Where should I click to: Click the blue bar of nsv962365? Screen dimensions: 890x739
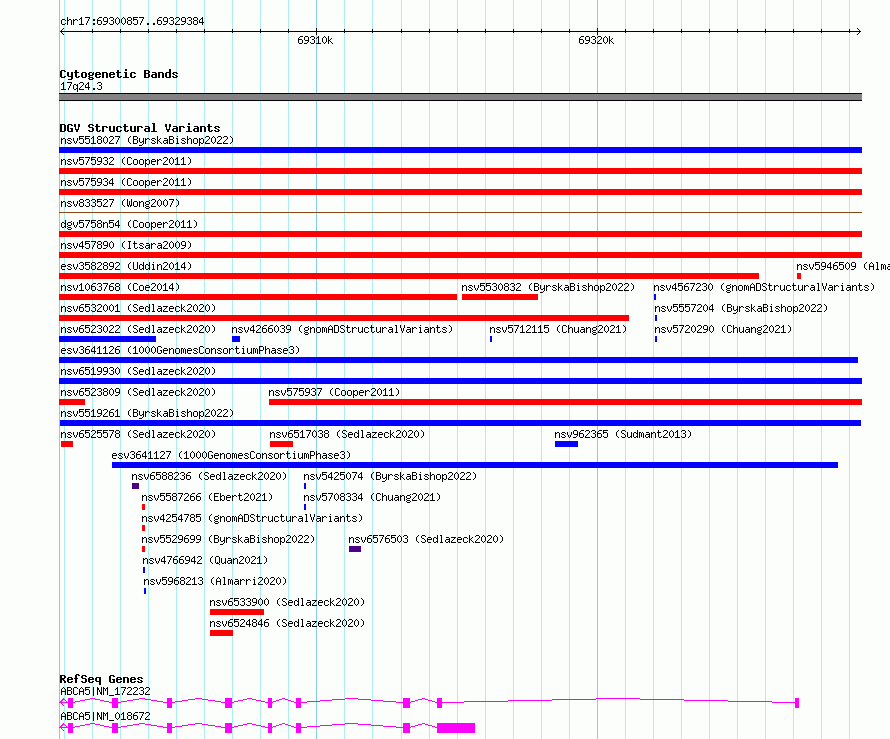566,444
